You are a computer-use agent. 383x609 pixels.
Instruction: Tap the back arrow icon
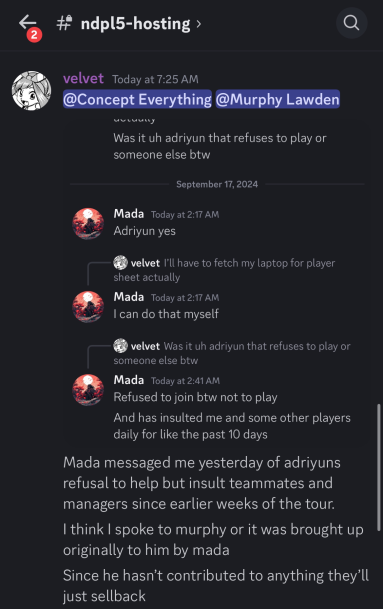pos(27,23)
